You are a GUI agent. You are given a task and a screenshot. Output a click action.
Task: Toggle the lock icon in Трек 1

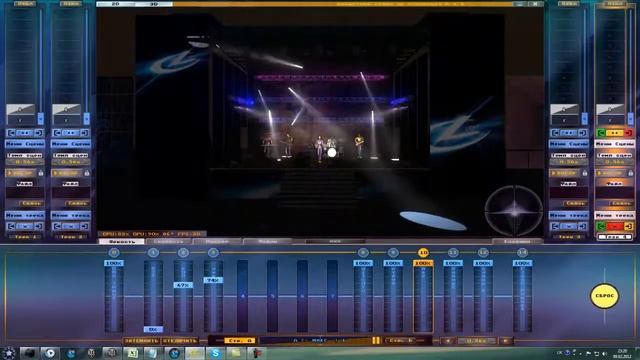(41, 173)
